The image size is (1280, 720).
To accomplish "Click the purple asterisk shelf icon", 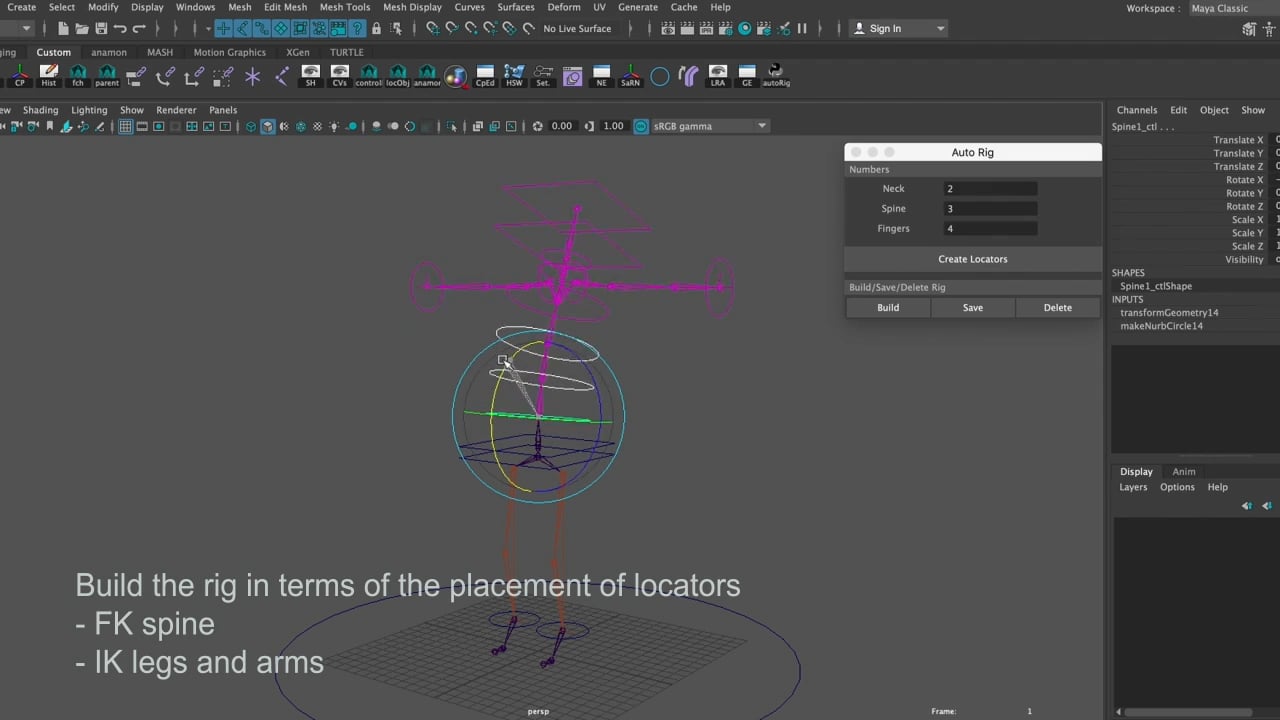I will [252, 75].
